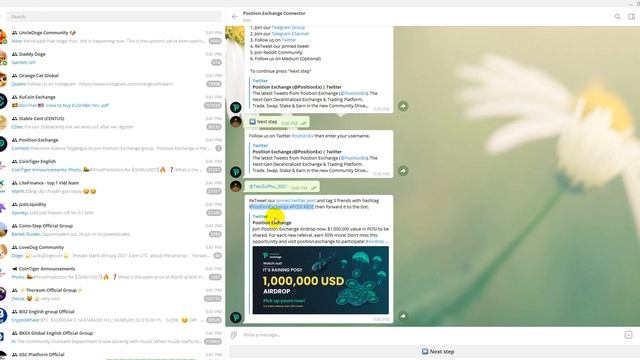
Task: Open the Thoreum Official Group chat
Action: (x=111, y=294)
